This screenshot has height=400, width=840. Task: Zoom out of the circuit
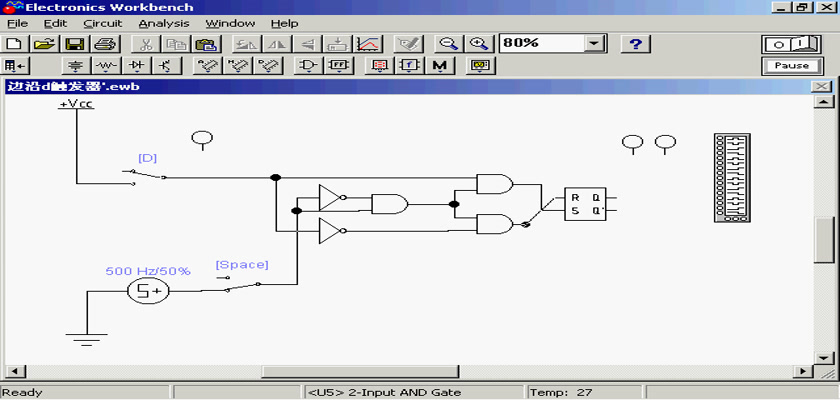click(x=448, y=44)
